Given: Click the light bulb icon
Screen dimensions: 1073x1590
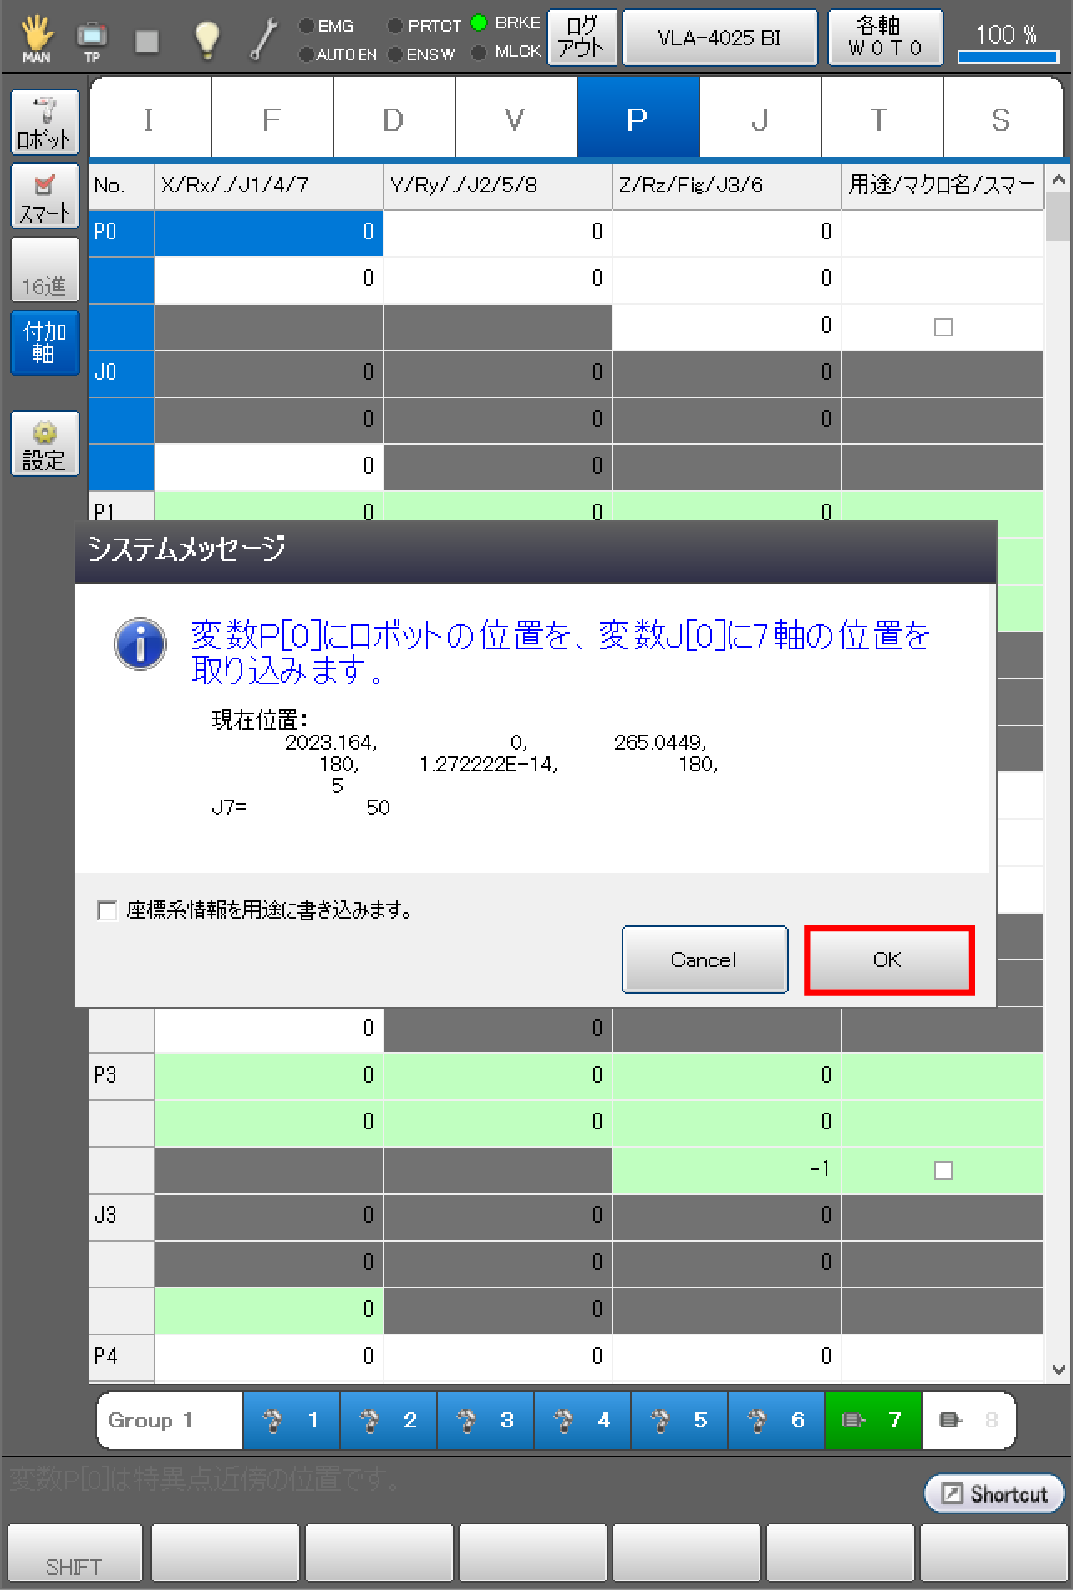Looking at the screenshot, I should (206, 39).
